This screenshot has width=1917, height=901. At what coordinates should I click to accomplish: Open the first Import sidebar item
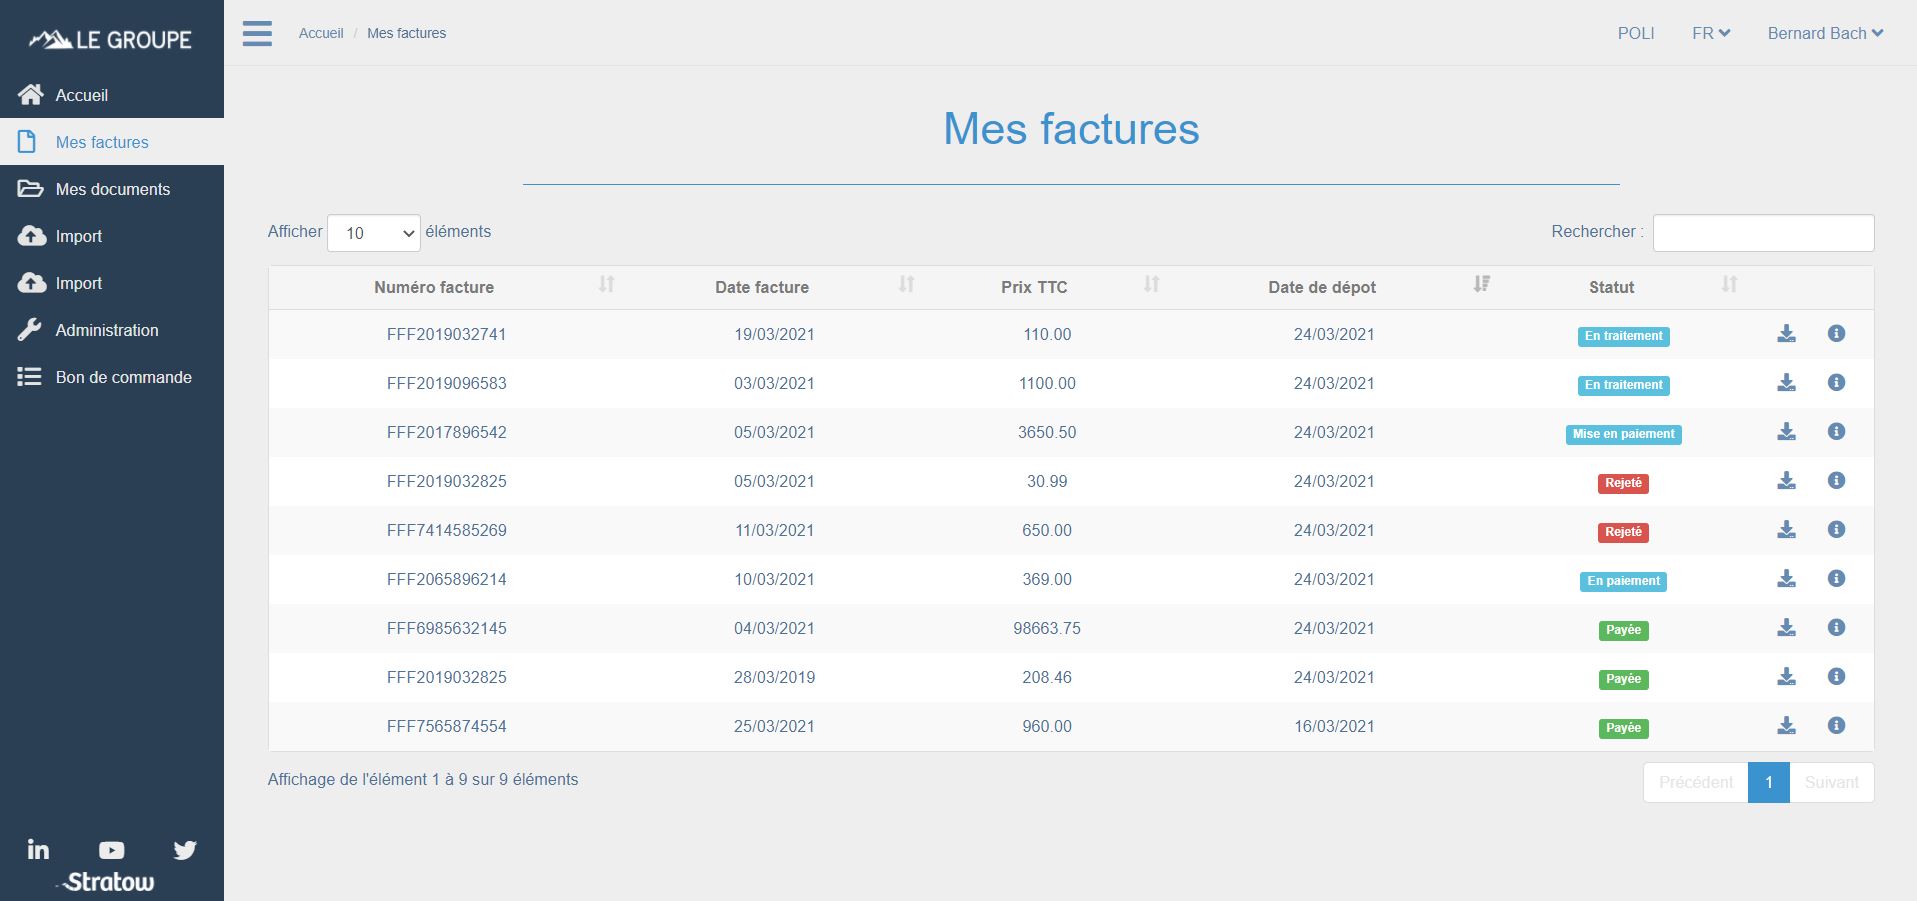112,236
